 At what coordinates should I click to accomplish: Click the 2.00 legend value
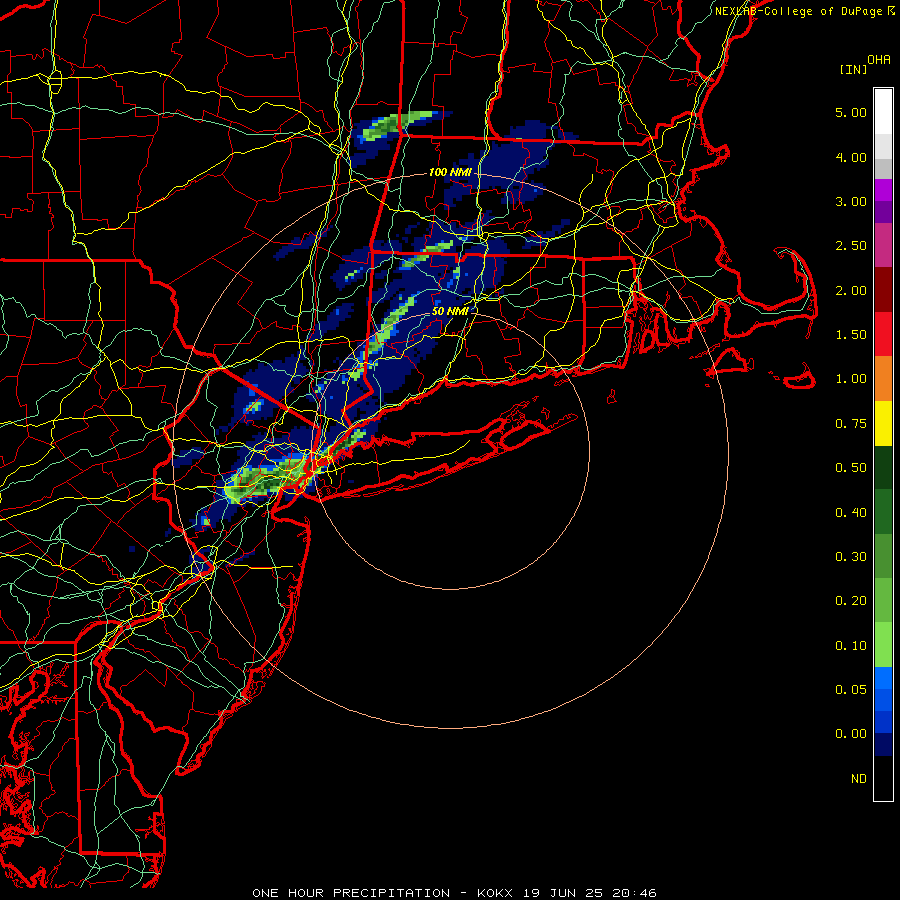click(x=851, y=290)
